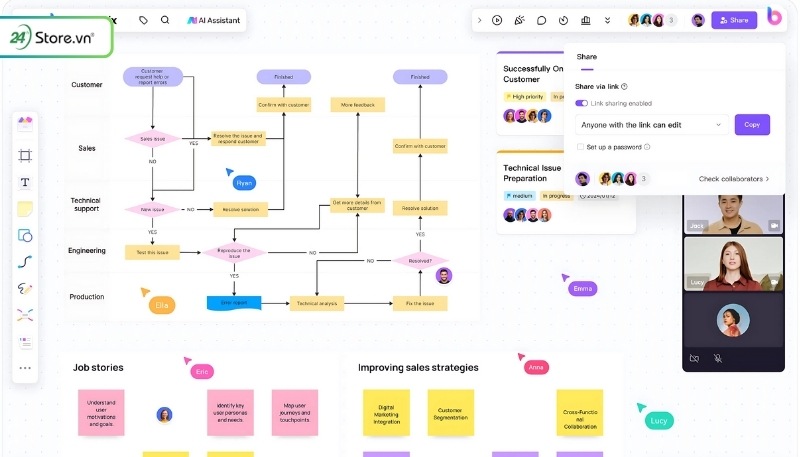The width and height of the screenshot is (800, 457).
Task: Toggle the camera in video call panel
Action: (695, 358)
